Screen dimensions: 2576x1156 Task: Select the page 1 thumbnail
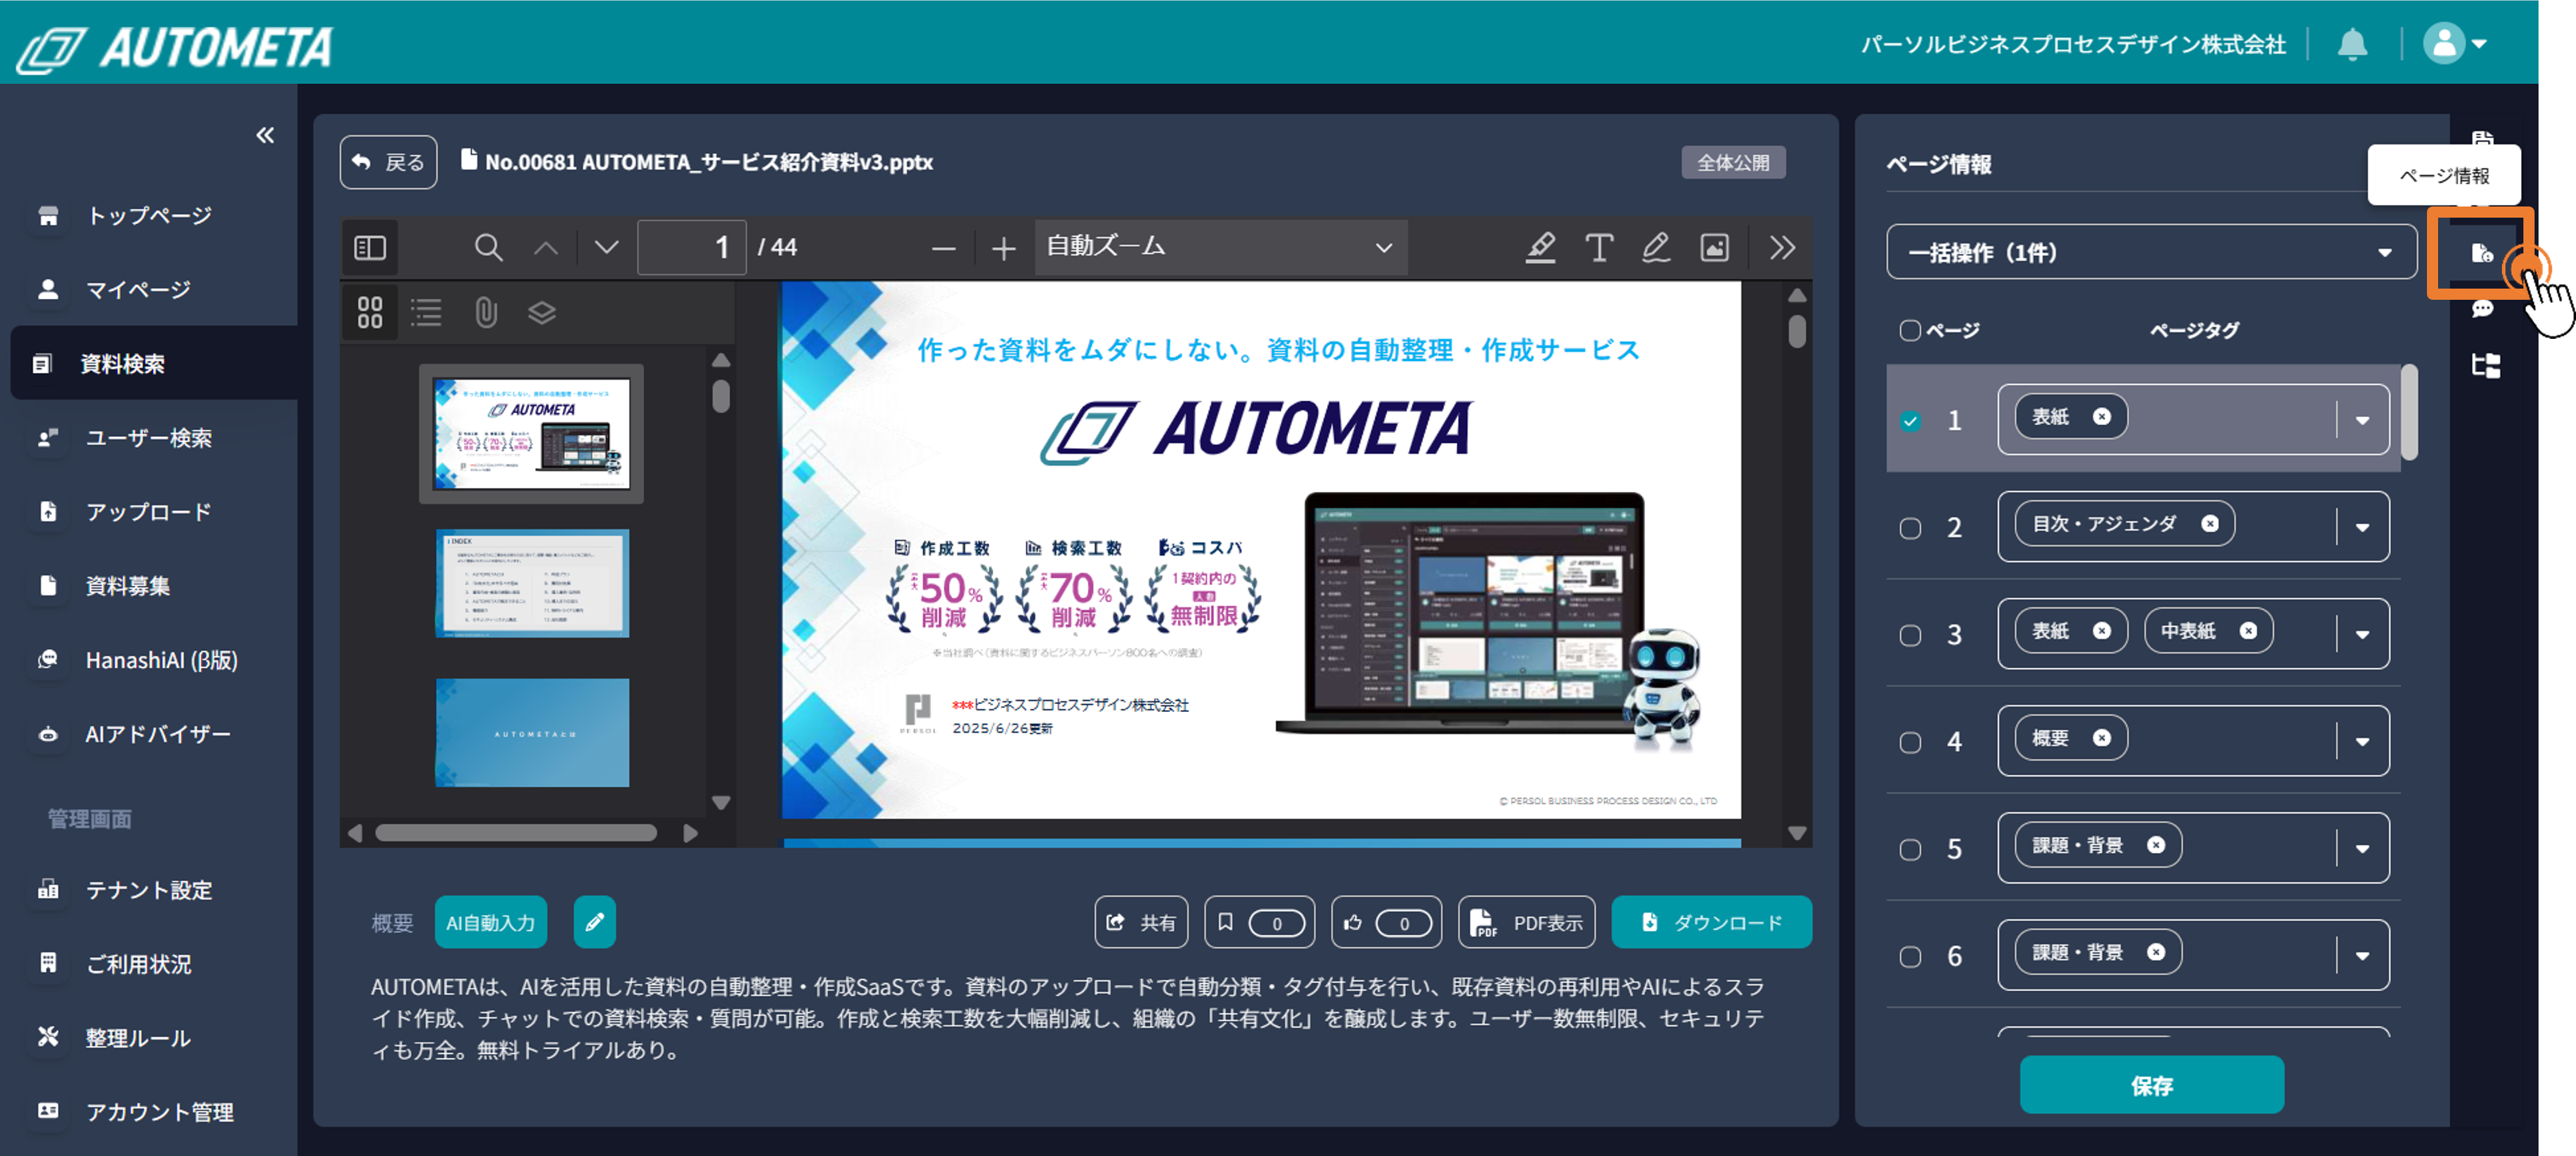(x=531, y=434)
